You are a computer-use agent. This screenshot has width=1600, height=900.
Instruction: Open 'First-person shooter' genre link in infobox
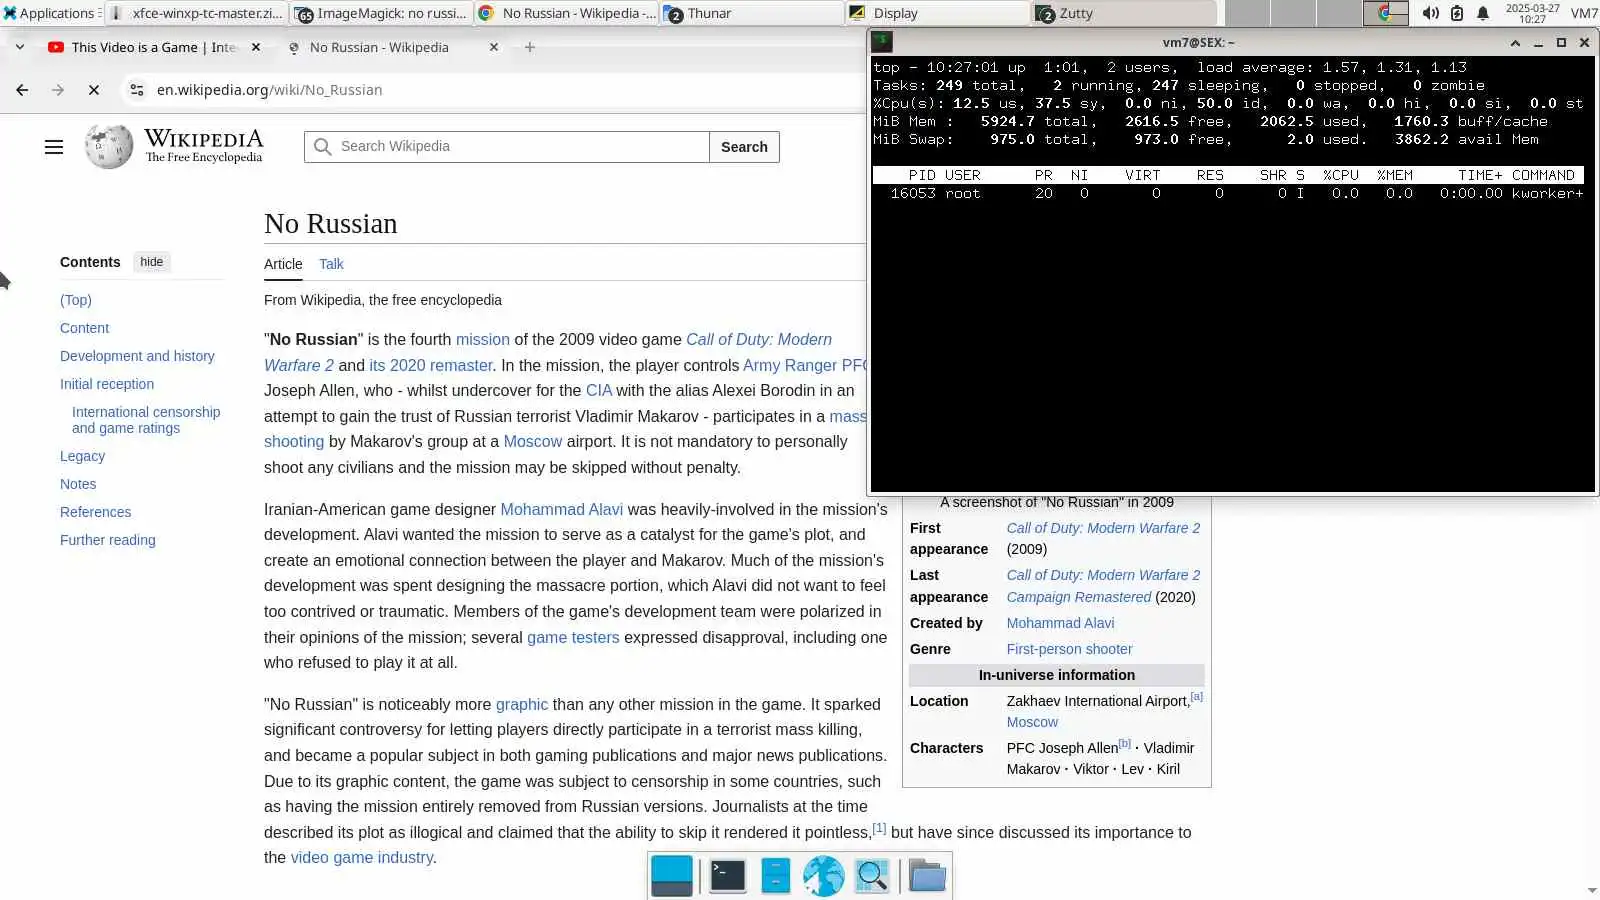click(x=1069, y=649)
